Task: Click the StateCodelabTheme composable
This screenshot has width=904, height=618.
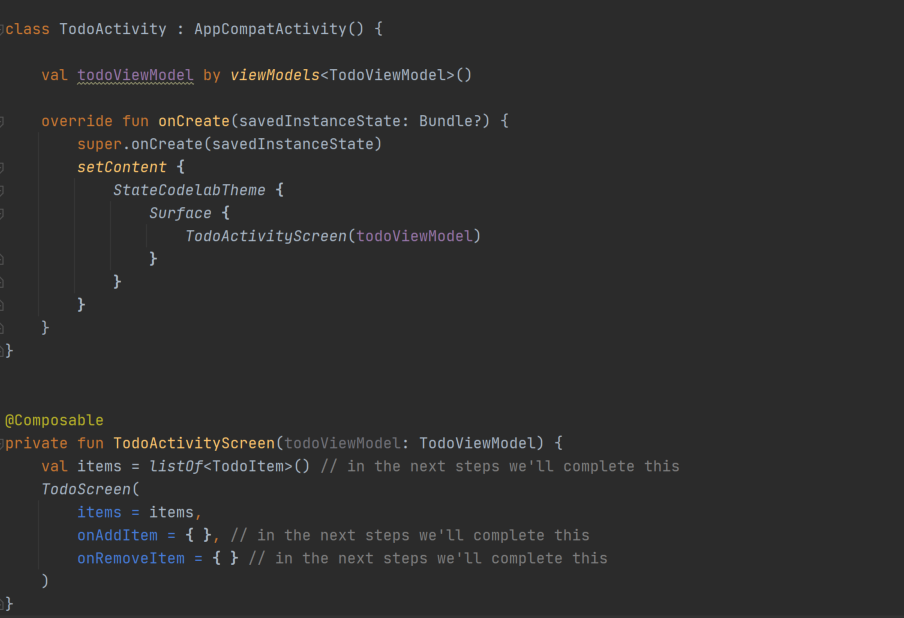Action: tap(189, 190)
